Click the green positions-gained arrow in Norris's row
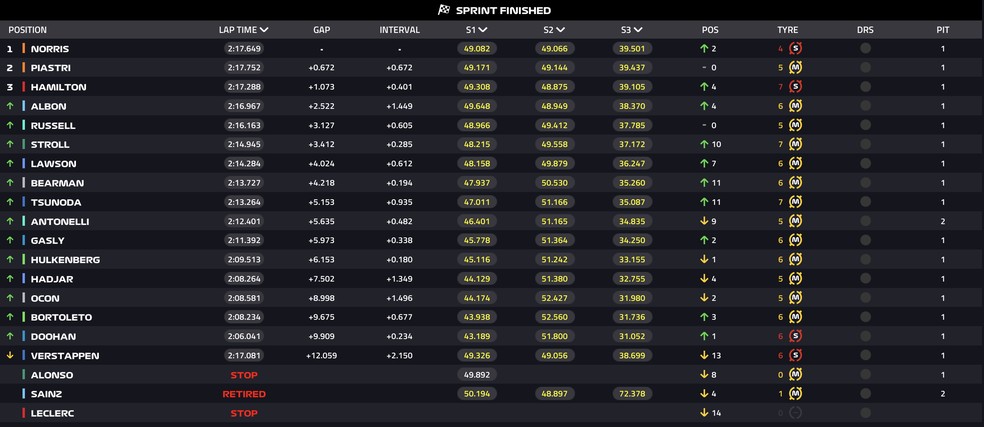Image resolution: width=984 pixels, height=427 pixels. click(x=704, y=48)
